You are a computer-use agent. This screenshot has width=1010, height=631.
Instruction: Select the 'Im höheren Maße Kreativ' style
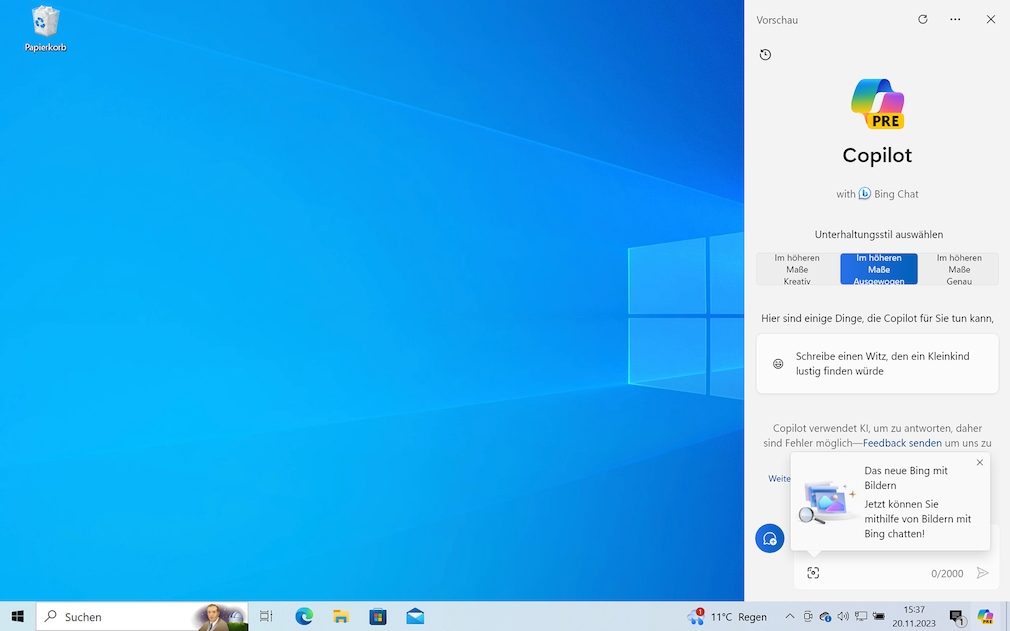pyautogui.click(x=796, y=268)
